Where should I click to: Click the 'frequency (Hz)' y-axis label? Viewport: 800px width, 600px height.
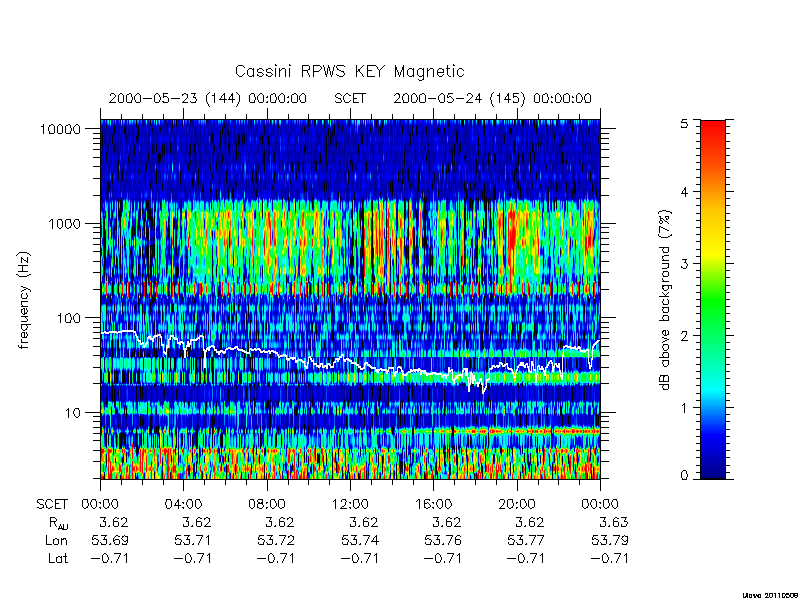[24, 301]
